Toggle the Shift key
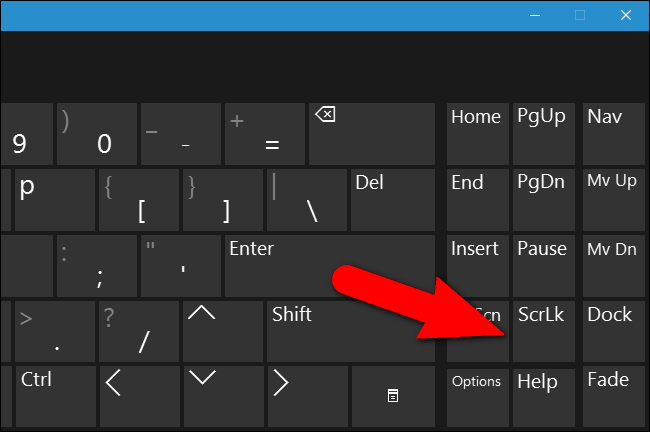The image size is (650, 432). point(351,331)
